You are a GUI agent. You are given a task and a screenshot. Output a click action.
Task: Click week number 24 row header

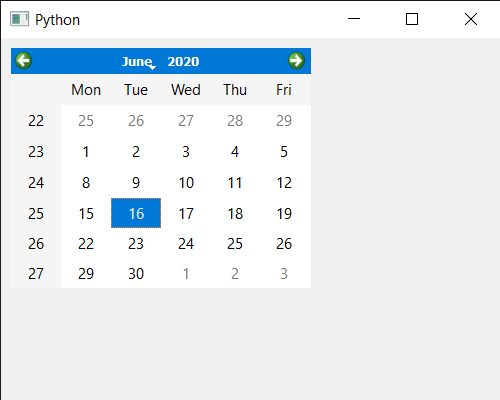[x=36, y=183]
